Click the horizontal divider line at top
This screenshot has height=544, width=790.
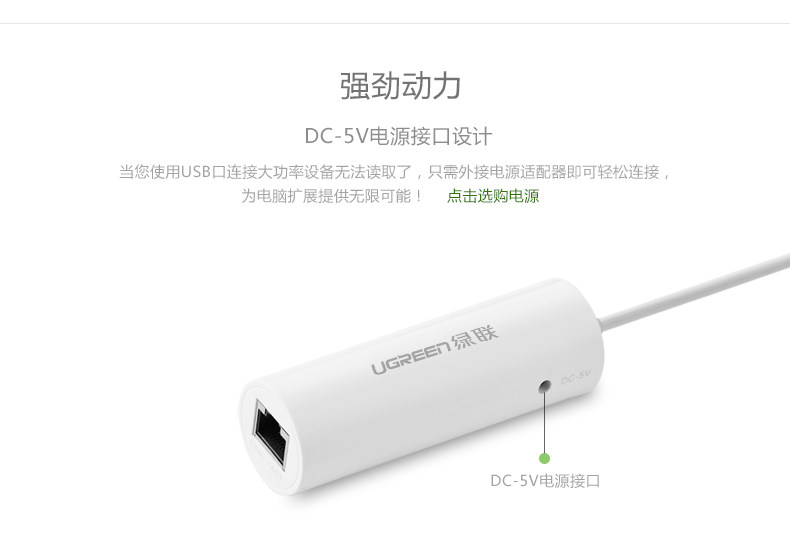tap(395, 23)
